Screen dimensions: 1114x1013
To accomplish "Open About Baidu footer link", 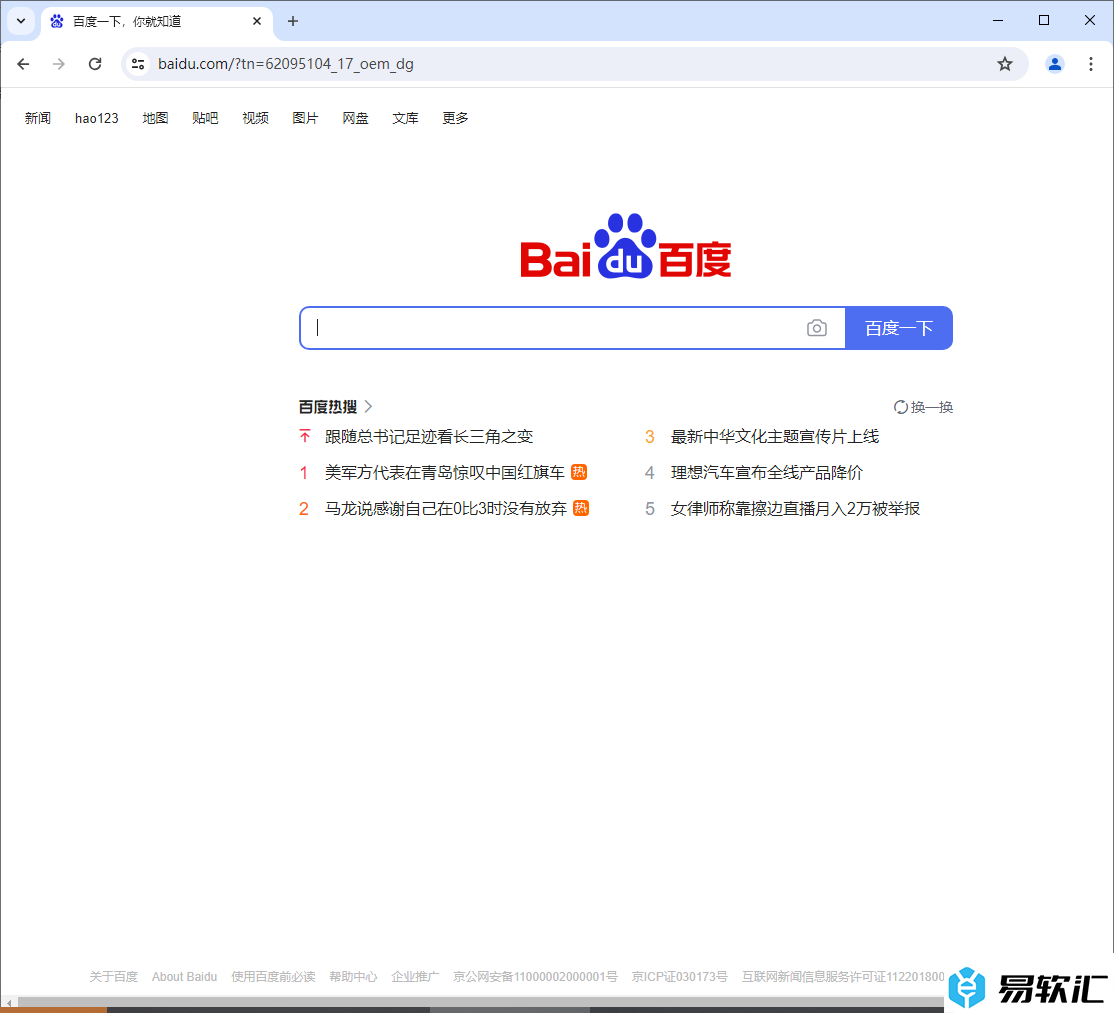I will pyautogui.click(x=185, y=977).
